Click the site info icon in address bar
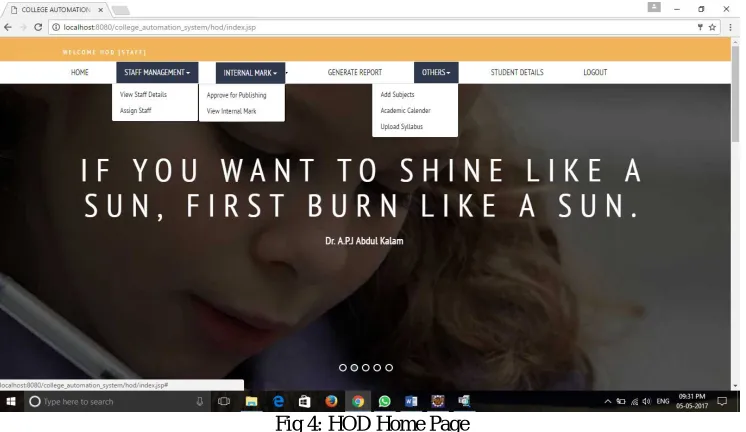 click(x=56, y=27)
